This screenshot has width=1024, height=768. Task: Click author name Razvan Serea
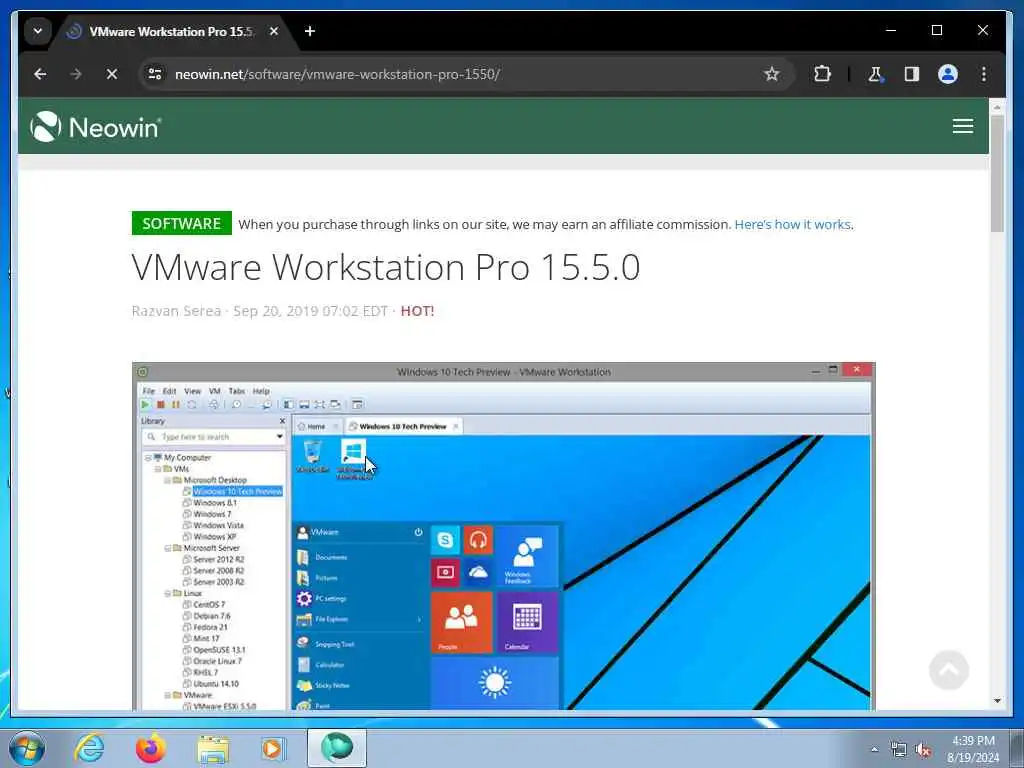point(176,311)
